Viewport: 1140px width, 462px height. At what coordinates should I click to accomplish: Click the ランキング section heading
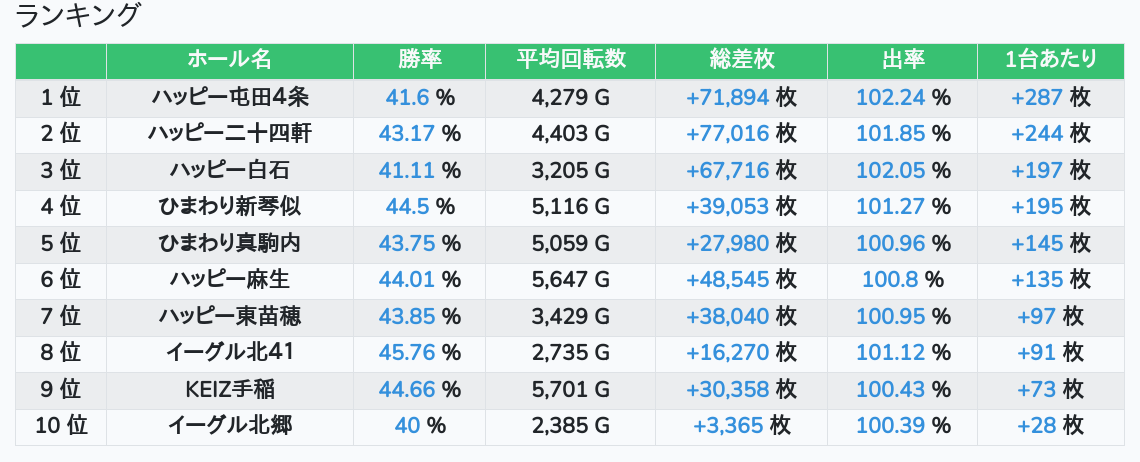pos(76,16)
